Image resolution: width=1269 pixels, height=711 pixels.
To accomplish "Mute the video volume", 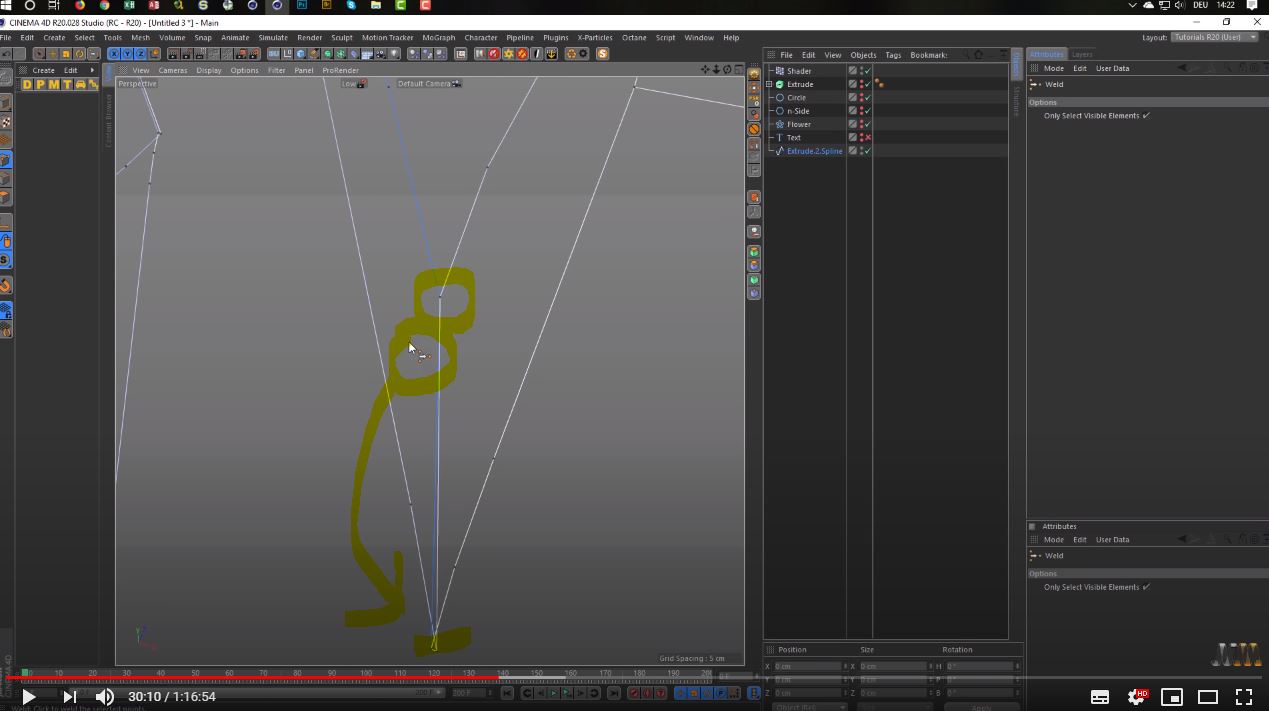I will [x=105, y=696].
